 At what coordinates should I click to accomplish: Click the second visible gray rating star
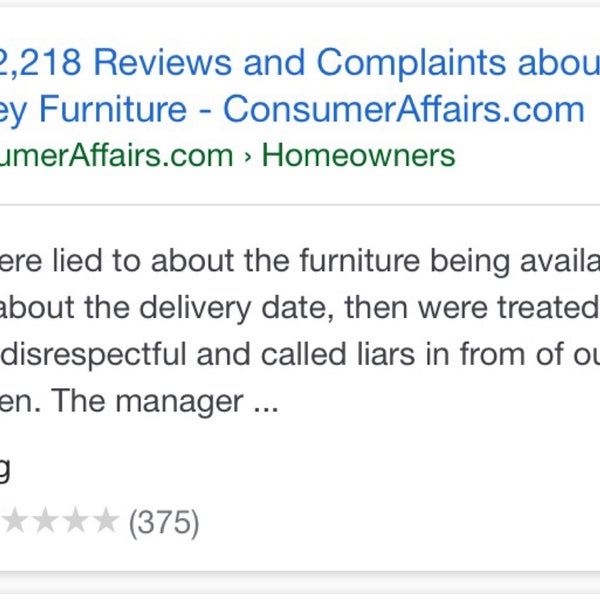tap(45, 519)
